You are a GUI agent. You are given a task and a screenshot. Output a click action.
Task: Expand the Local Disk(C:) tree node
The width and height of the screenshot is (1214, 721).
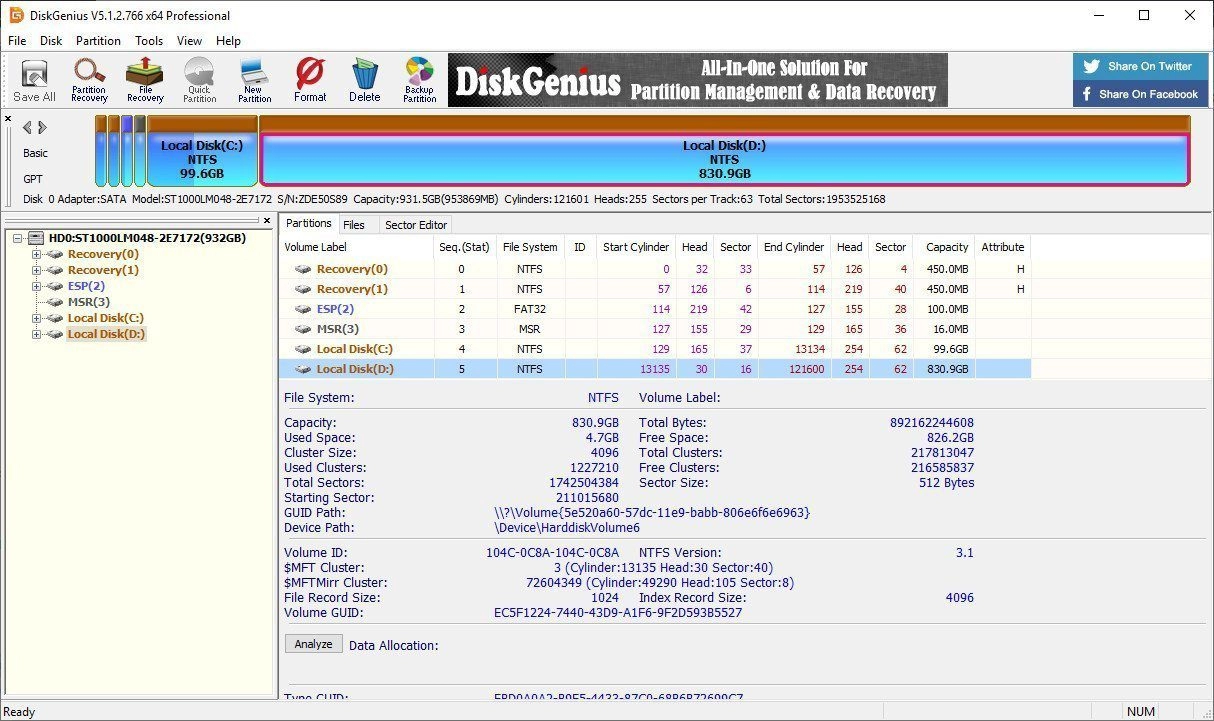pos(36,318)
